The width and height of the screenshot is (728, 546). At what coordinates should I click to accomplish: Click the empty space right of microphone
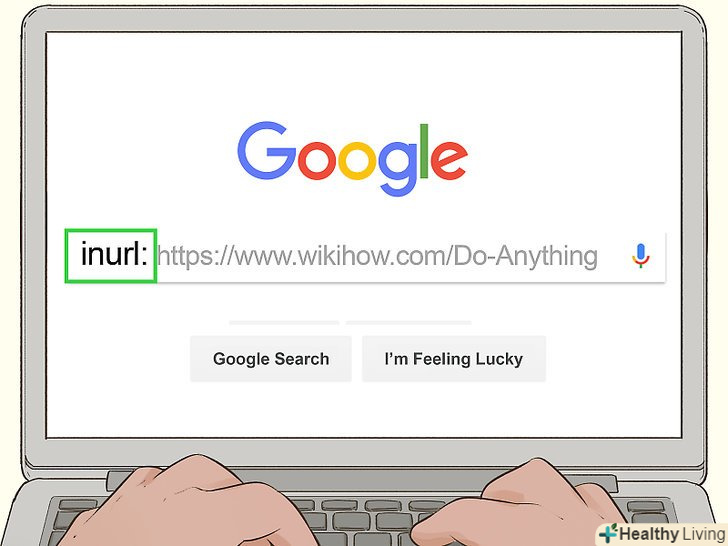point(658,256)
